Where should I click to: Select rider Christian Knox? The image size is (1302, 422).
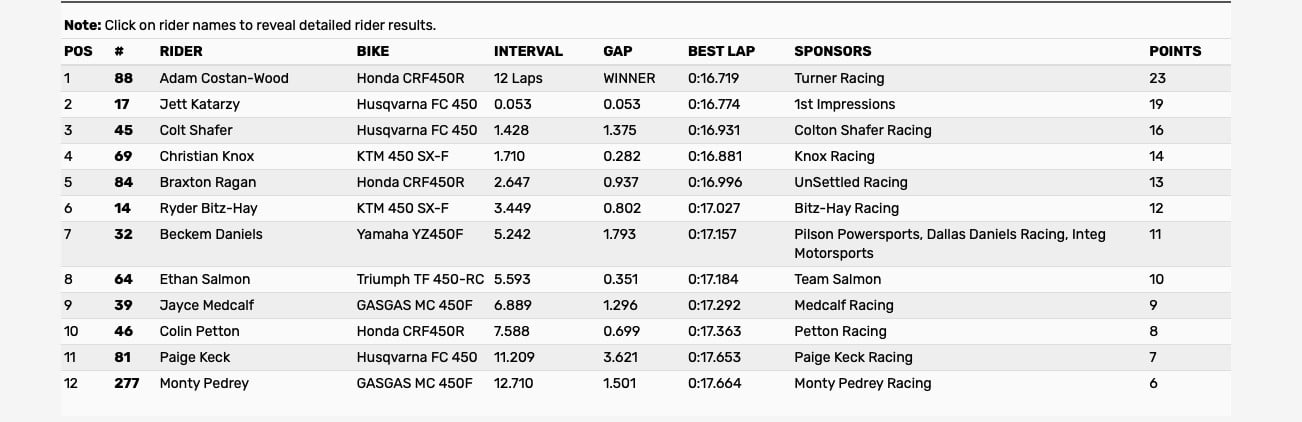click(x=207, y=156)
